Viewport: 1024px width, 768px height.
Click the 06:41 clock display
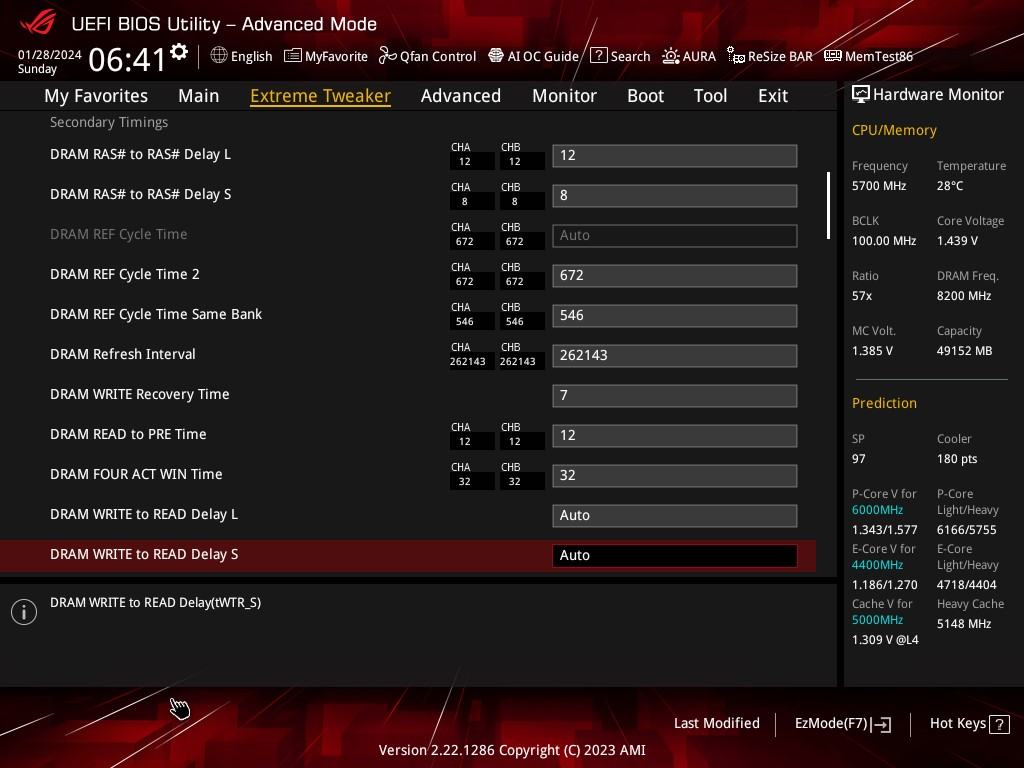click(127, 59)
